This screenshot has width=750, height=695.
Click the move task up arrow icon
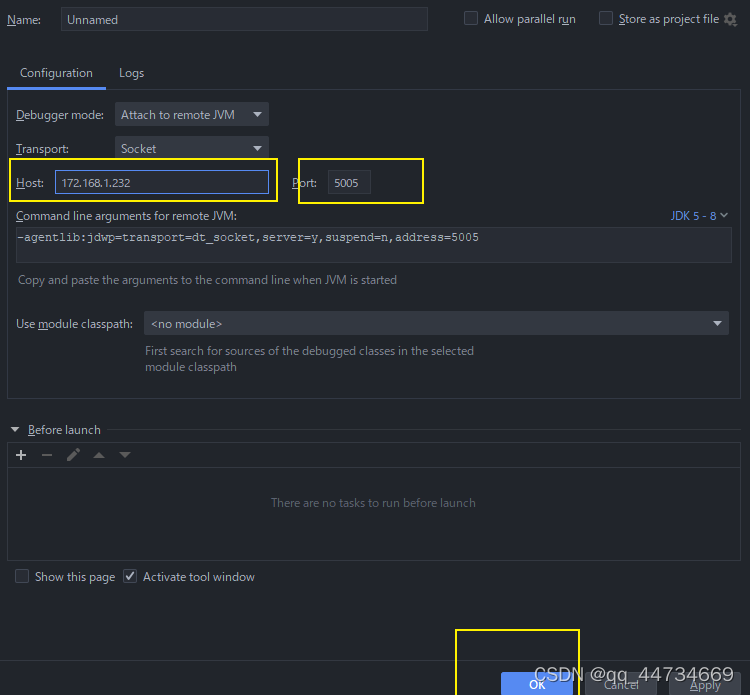tap(99, 455)
